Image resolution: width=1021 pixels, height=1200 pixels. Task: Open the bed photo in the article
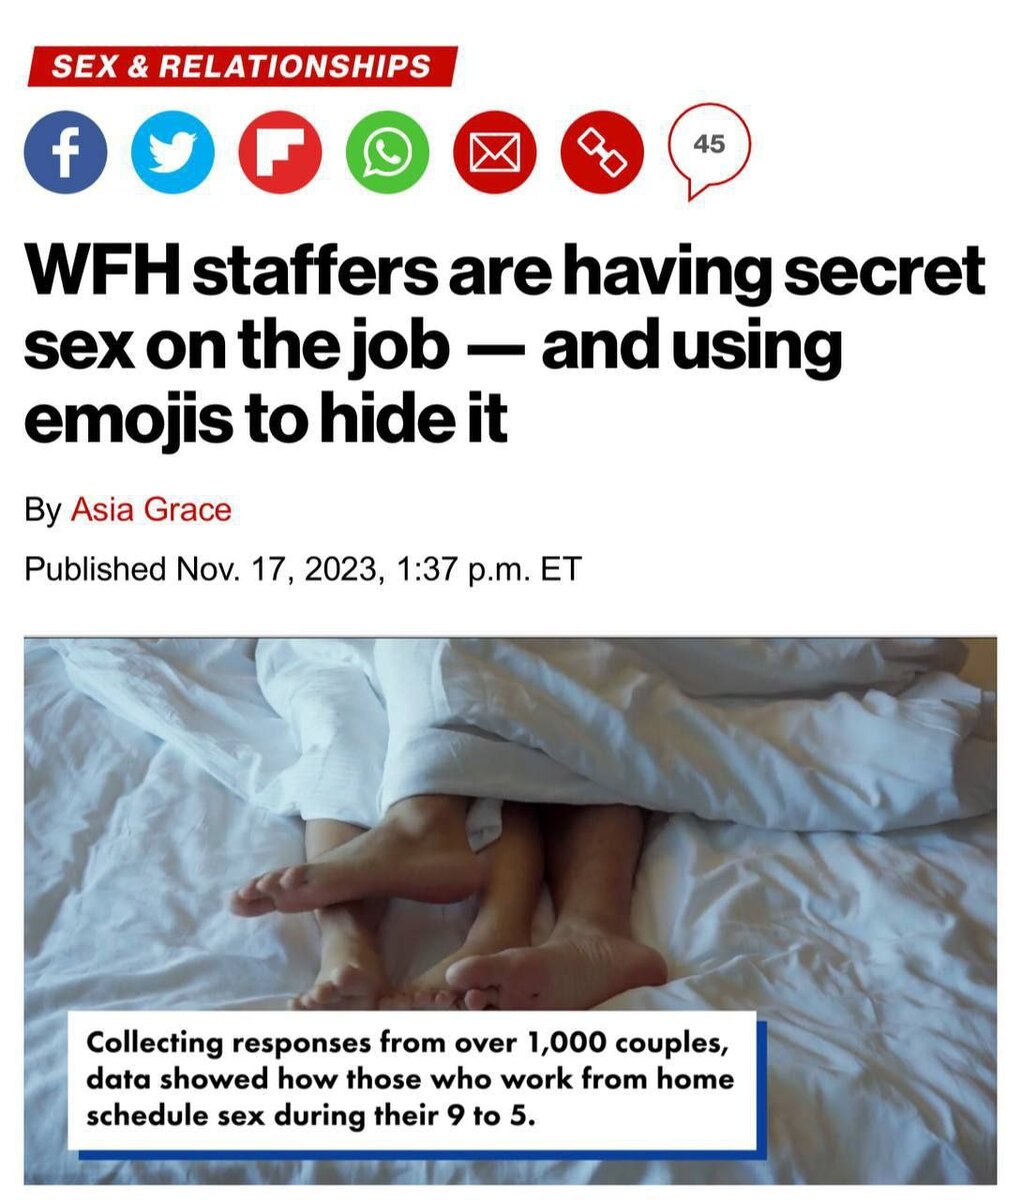click(x=510, y=911)
